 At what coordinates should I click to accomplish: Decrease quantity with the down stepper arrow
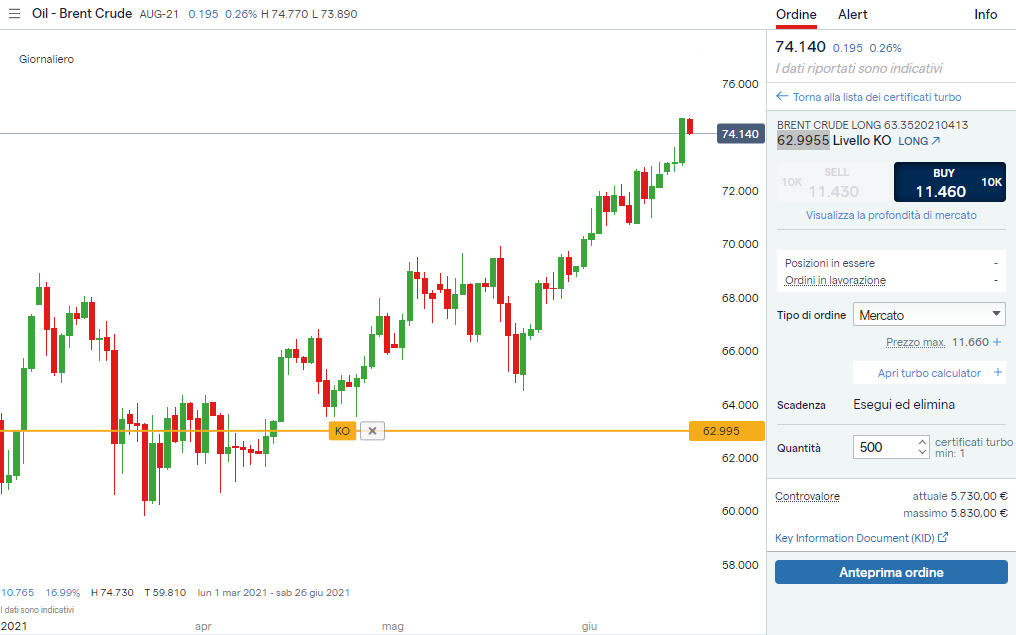pos(922,453)
